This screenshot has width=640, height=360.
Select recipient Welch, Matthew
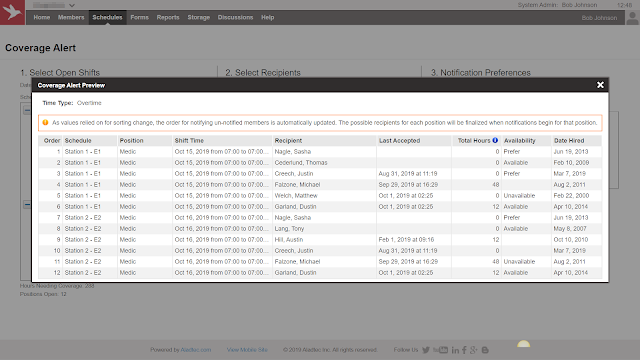coord(296,196)
